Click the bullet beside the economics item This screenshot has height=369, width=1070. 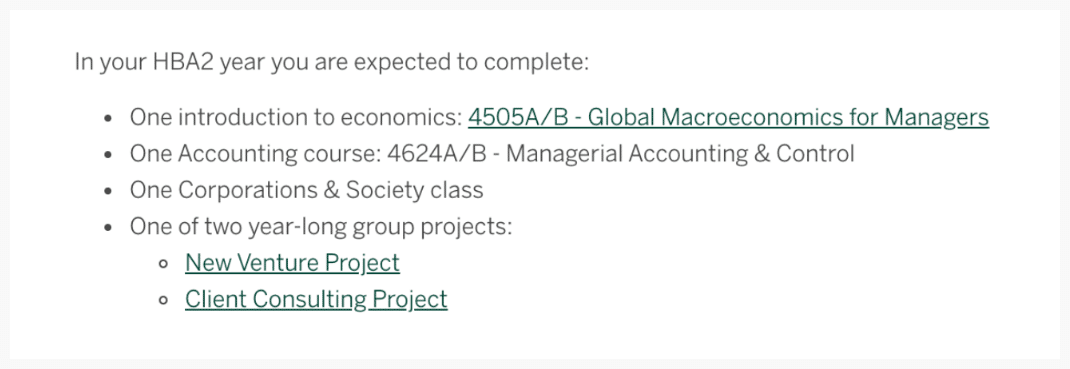tap(108, 119)
